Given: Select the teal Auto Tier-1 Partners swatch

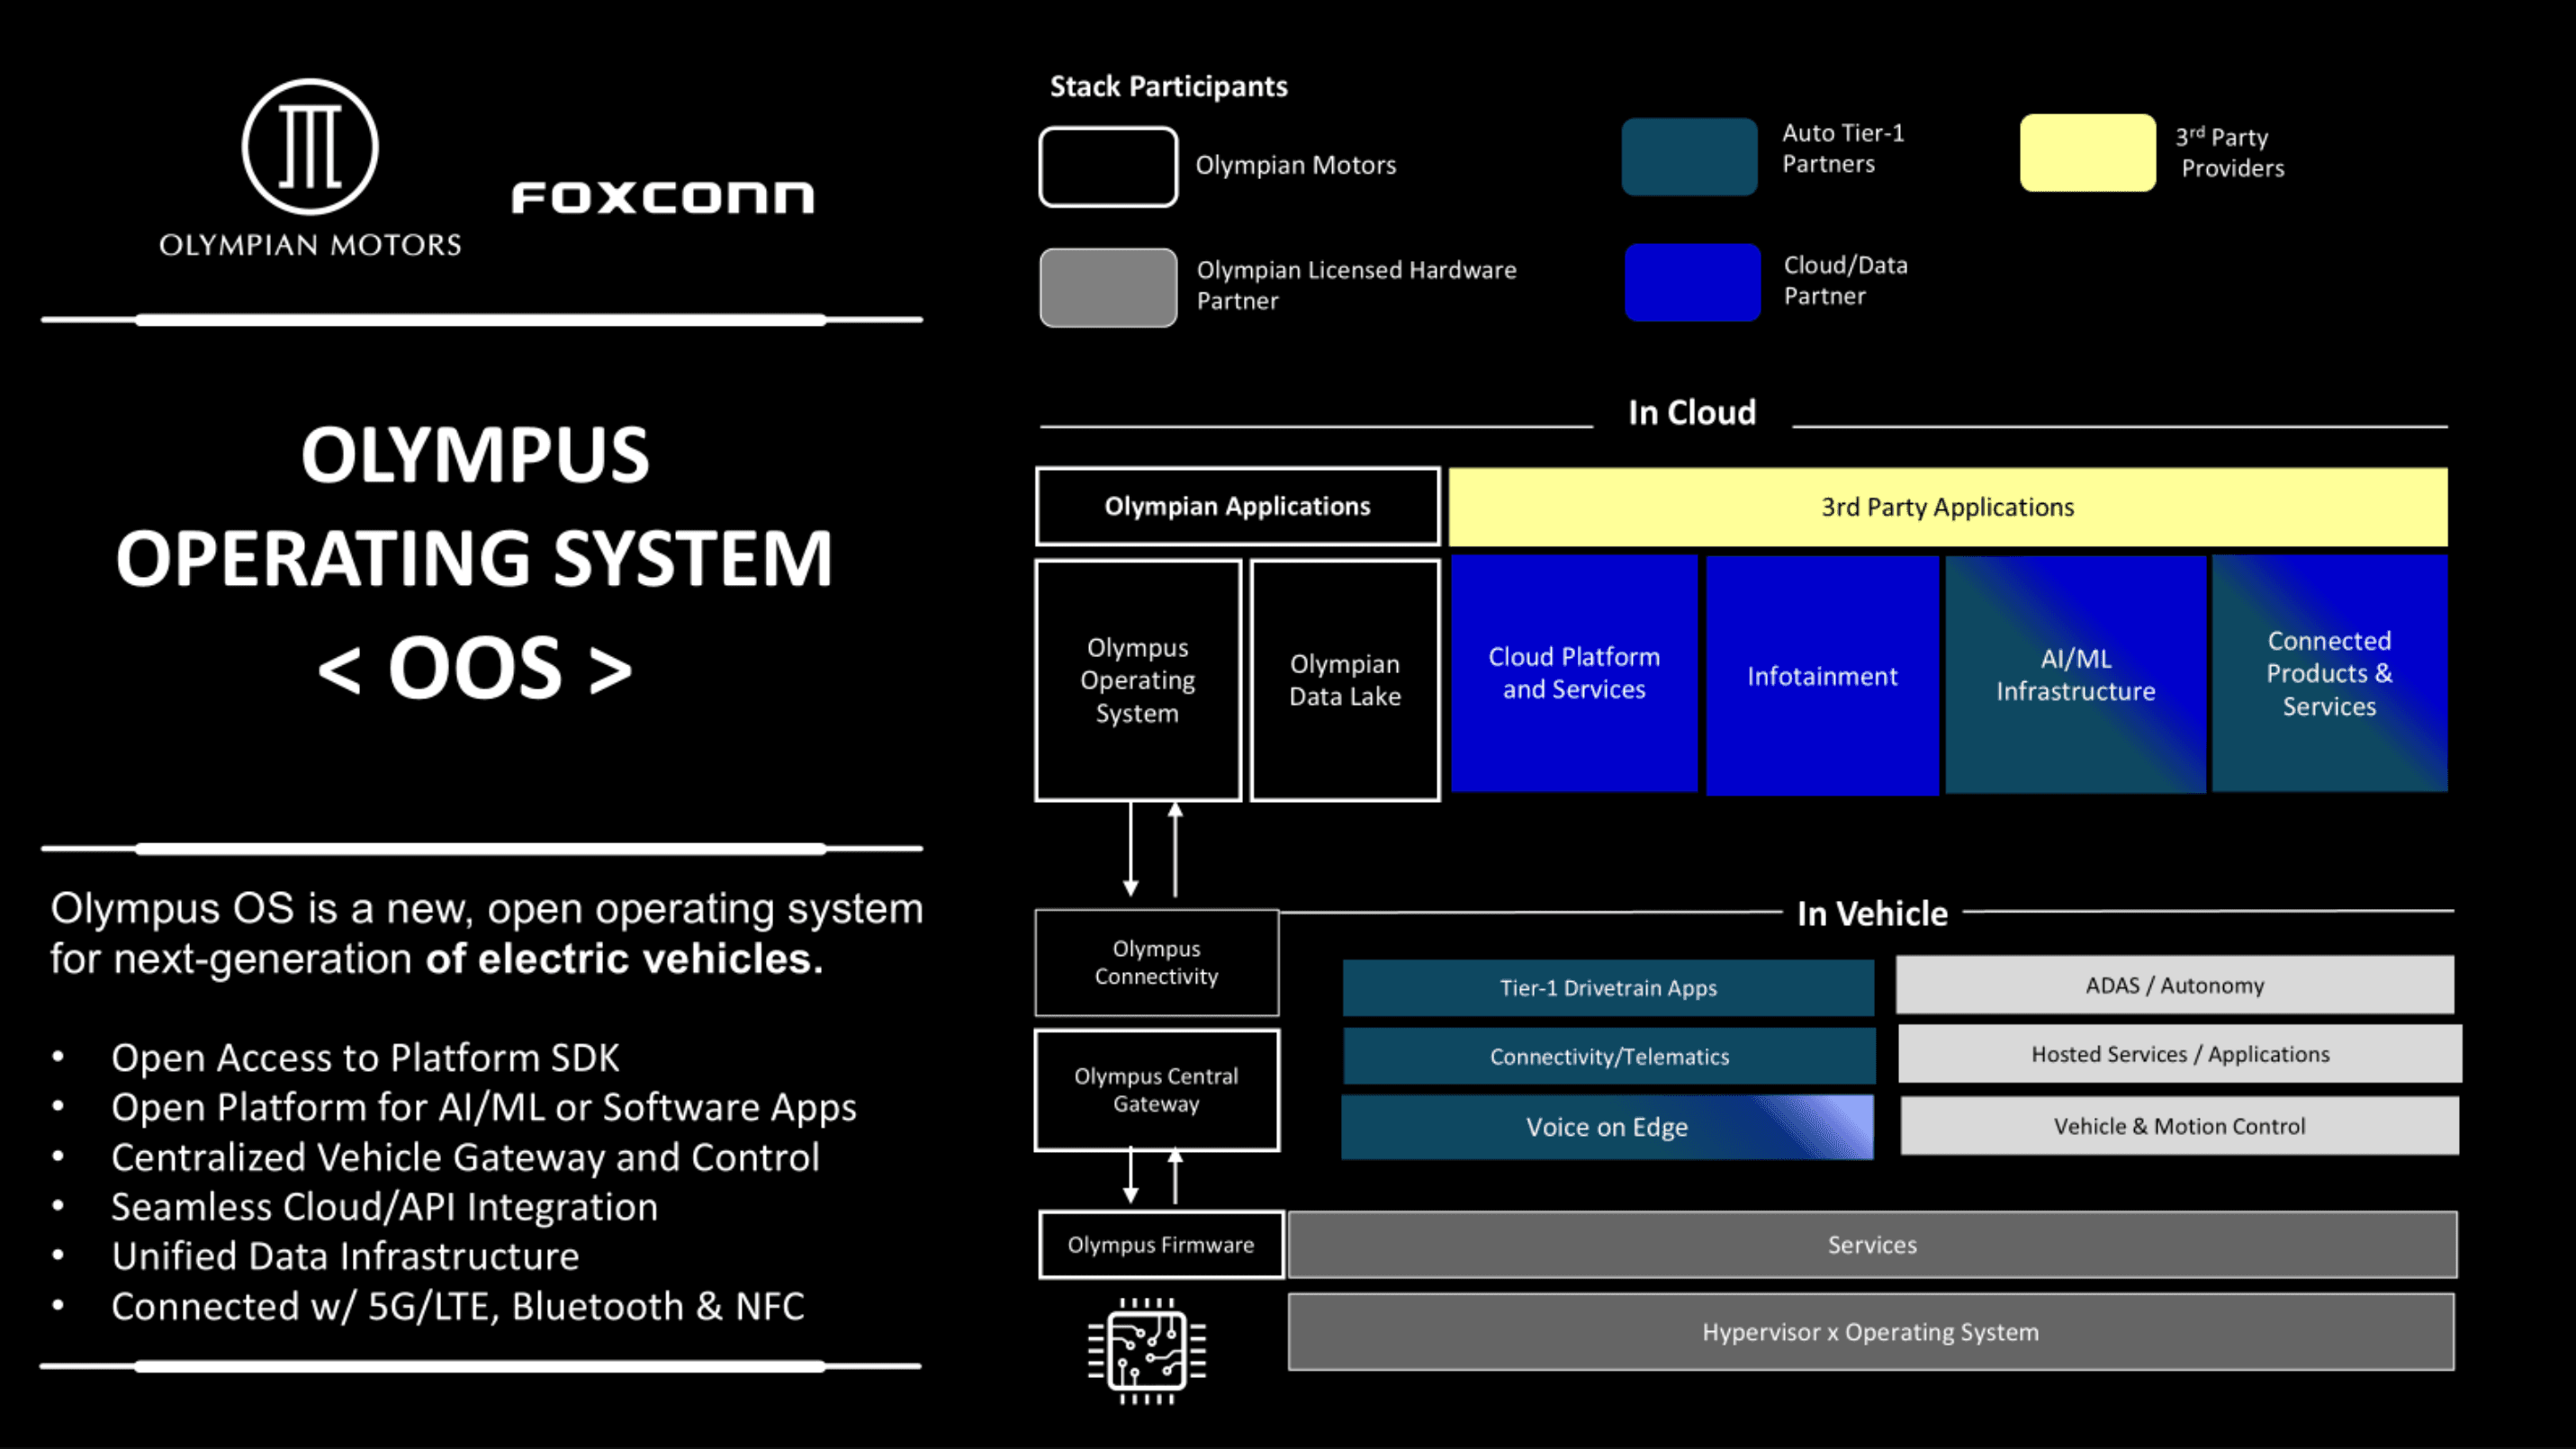Looking at the screenshot, I should [x=1689, y=157].
